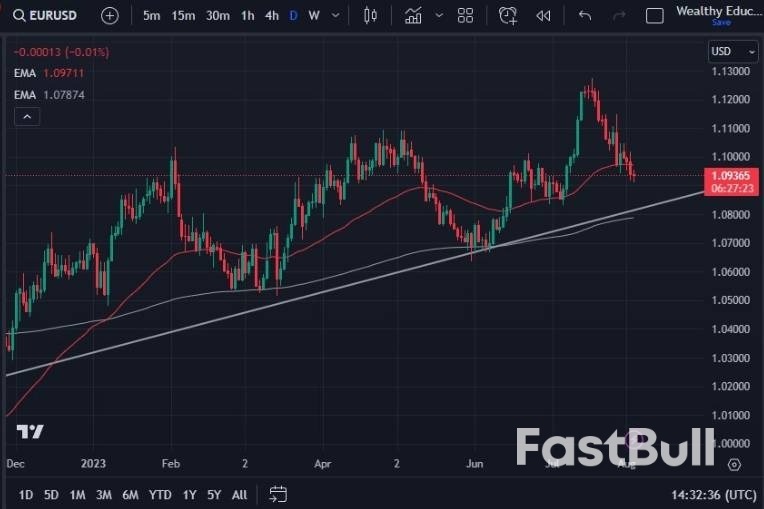764x509 pixels.
Task: Click the EURUSD symbol search
Action: point(47,16)
